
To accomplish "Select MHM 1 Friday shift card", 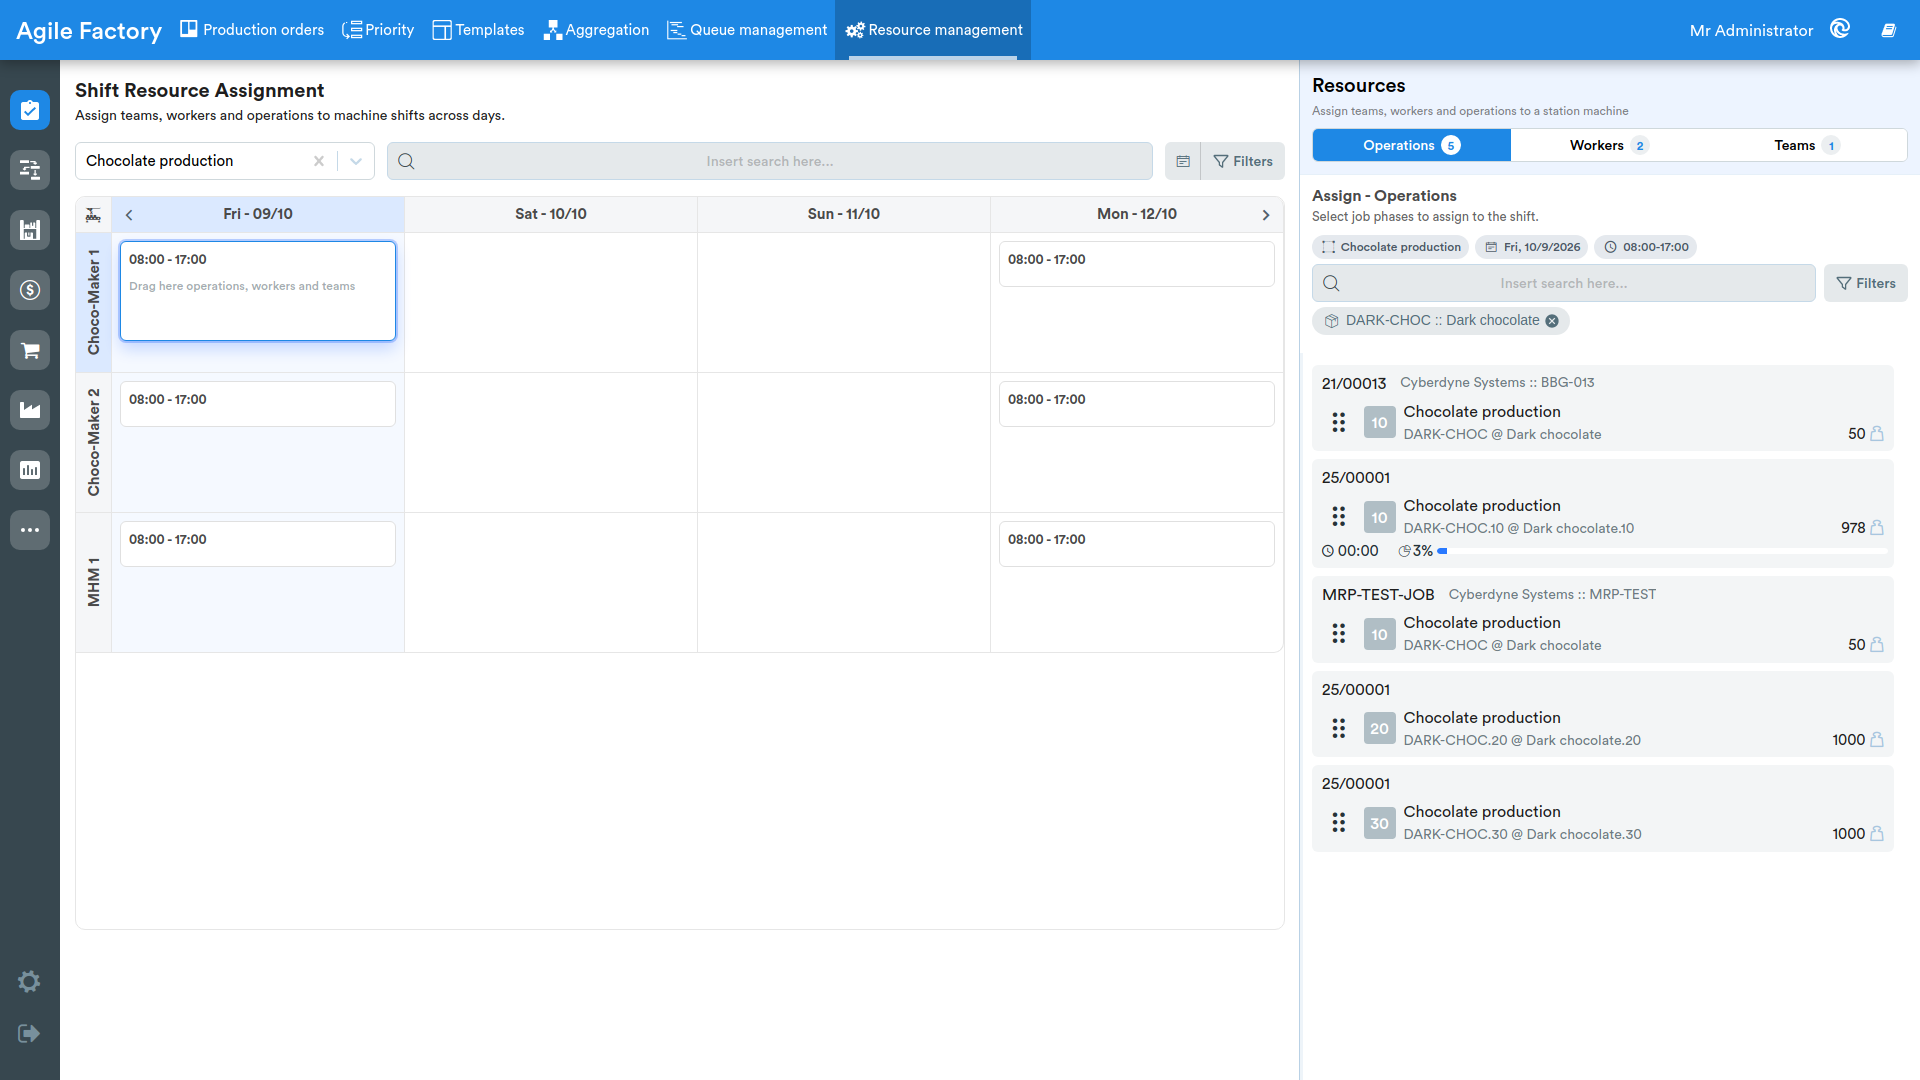I will (x=258, y=544).
